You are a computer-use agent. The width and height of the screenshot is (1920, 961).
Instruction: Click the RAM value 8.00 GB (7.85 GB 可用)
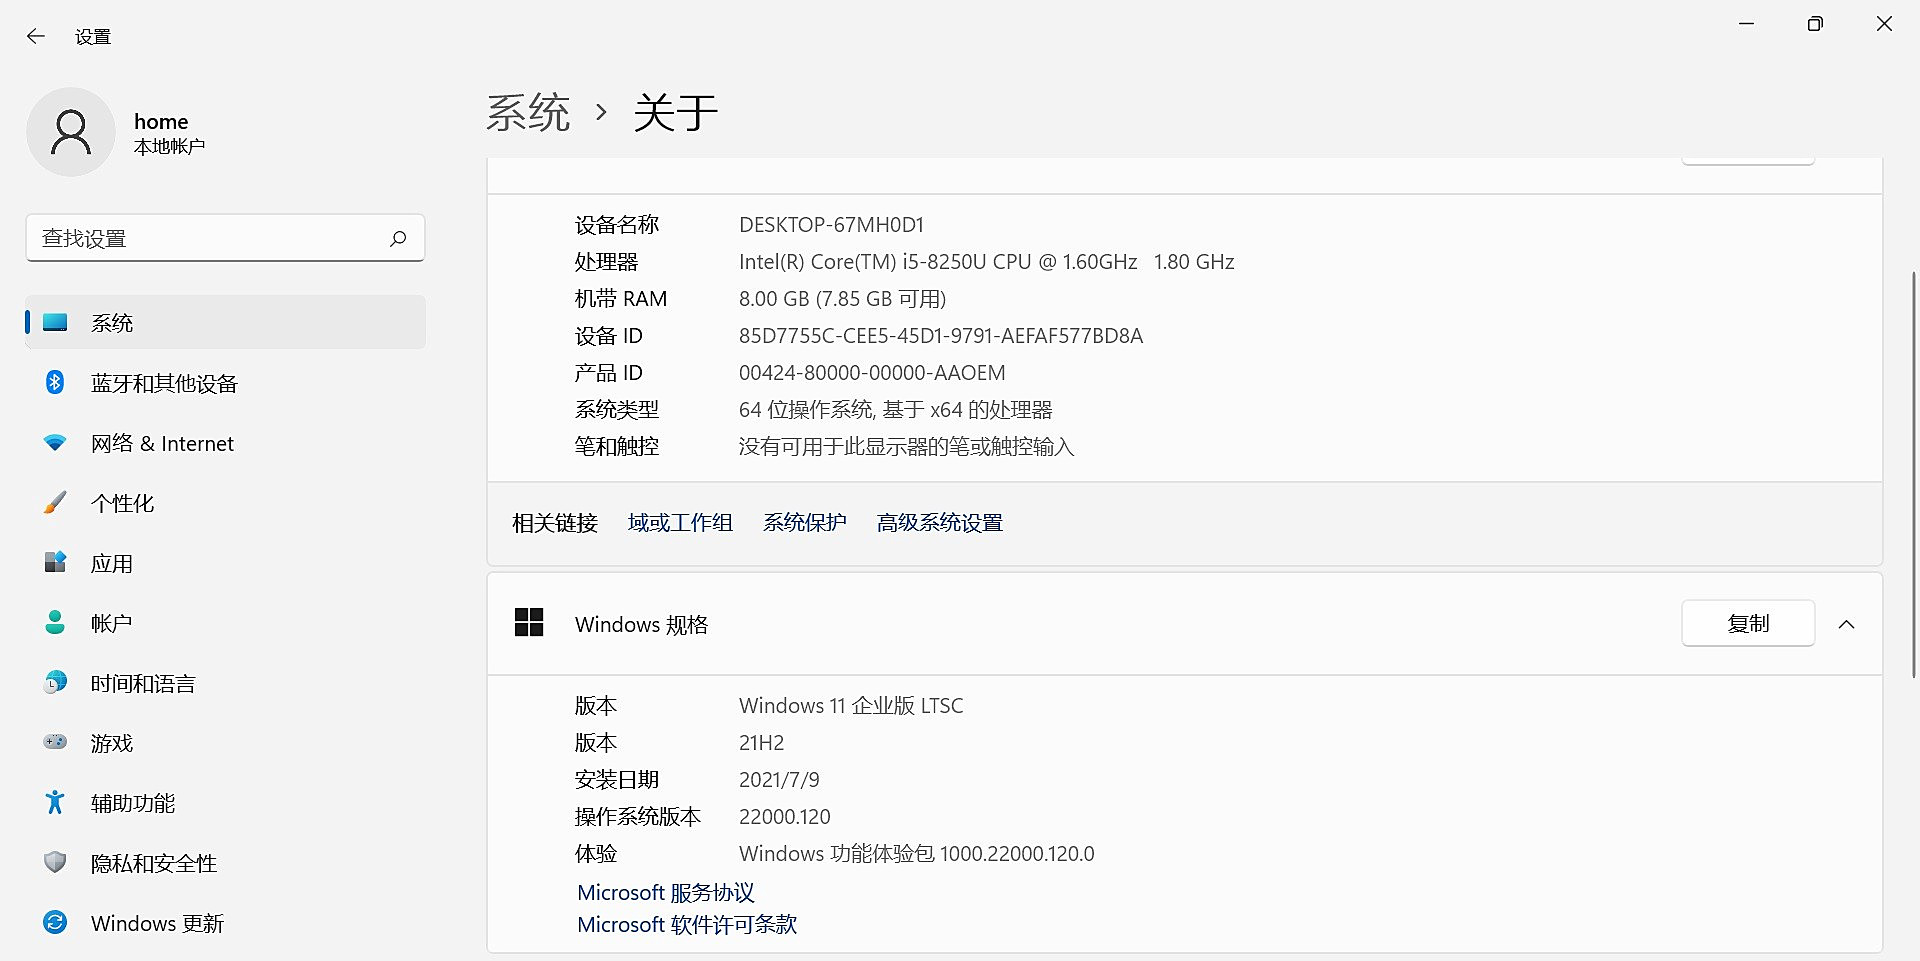842,299
